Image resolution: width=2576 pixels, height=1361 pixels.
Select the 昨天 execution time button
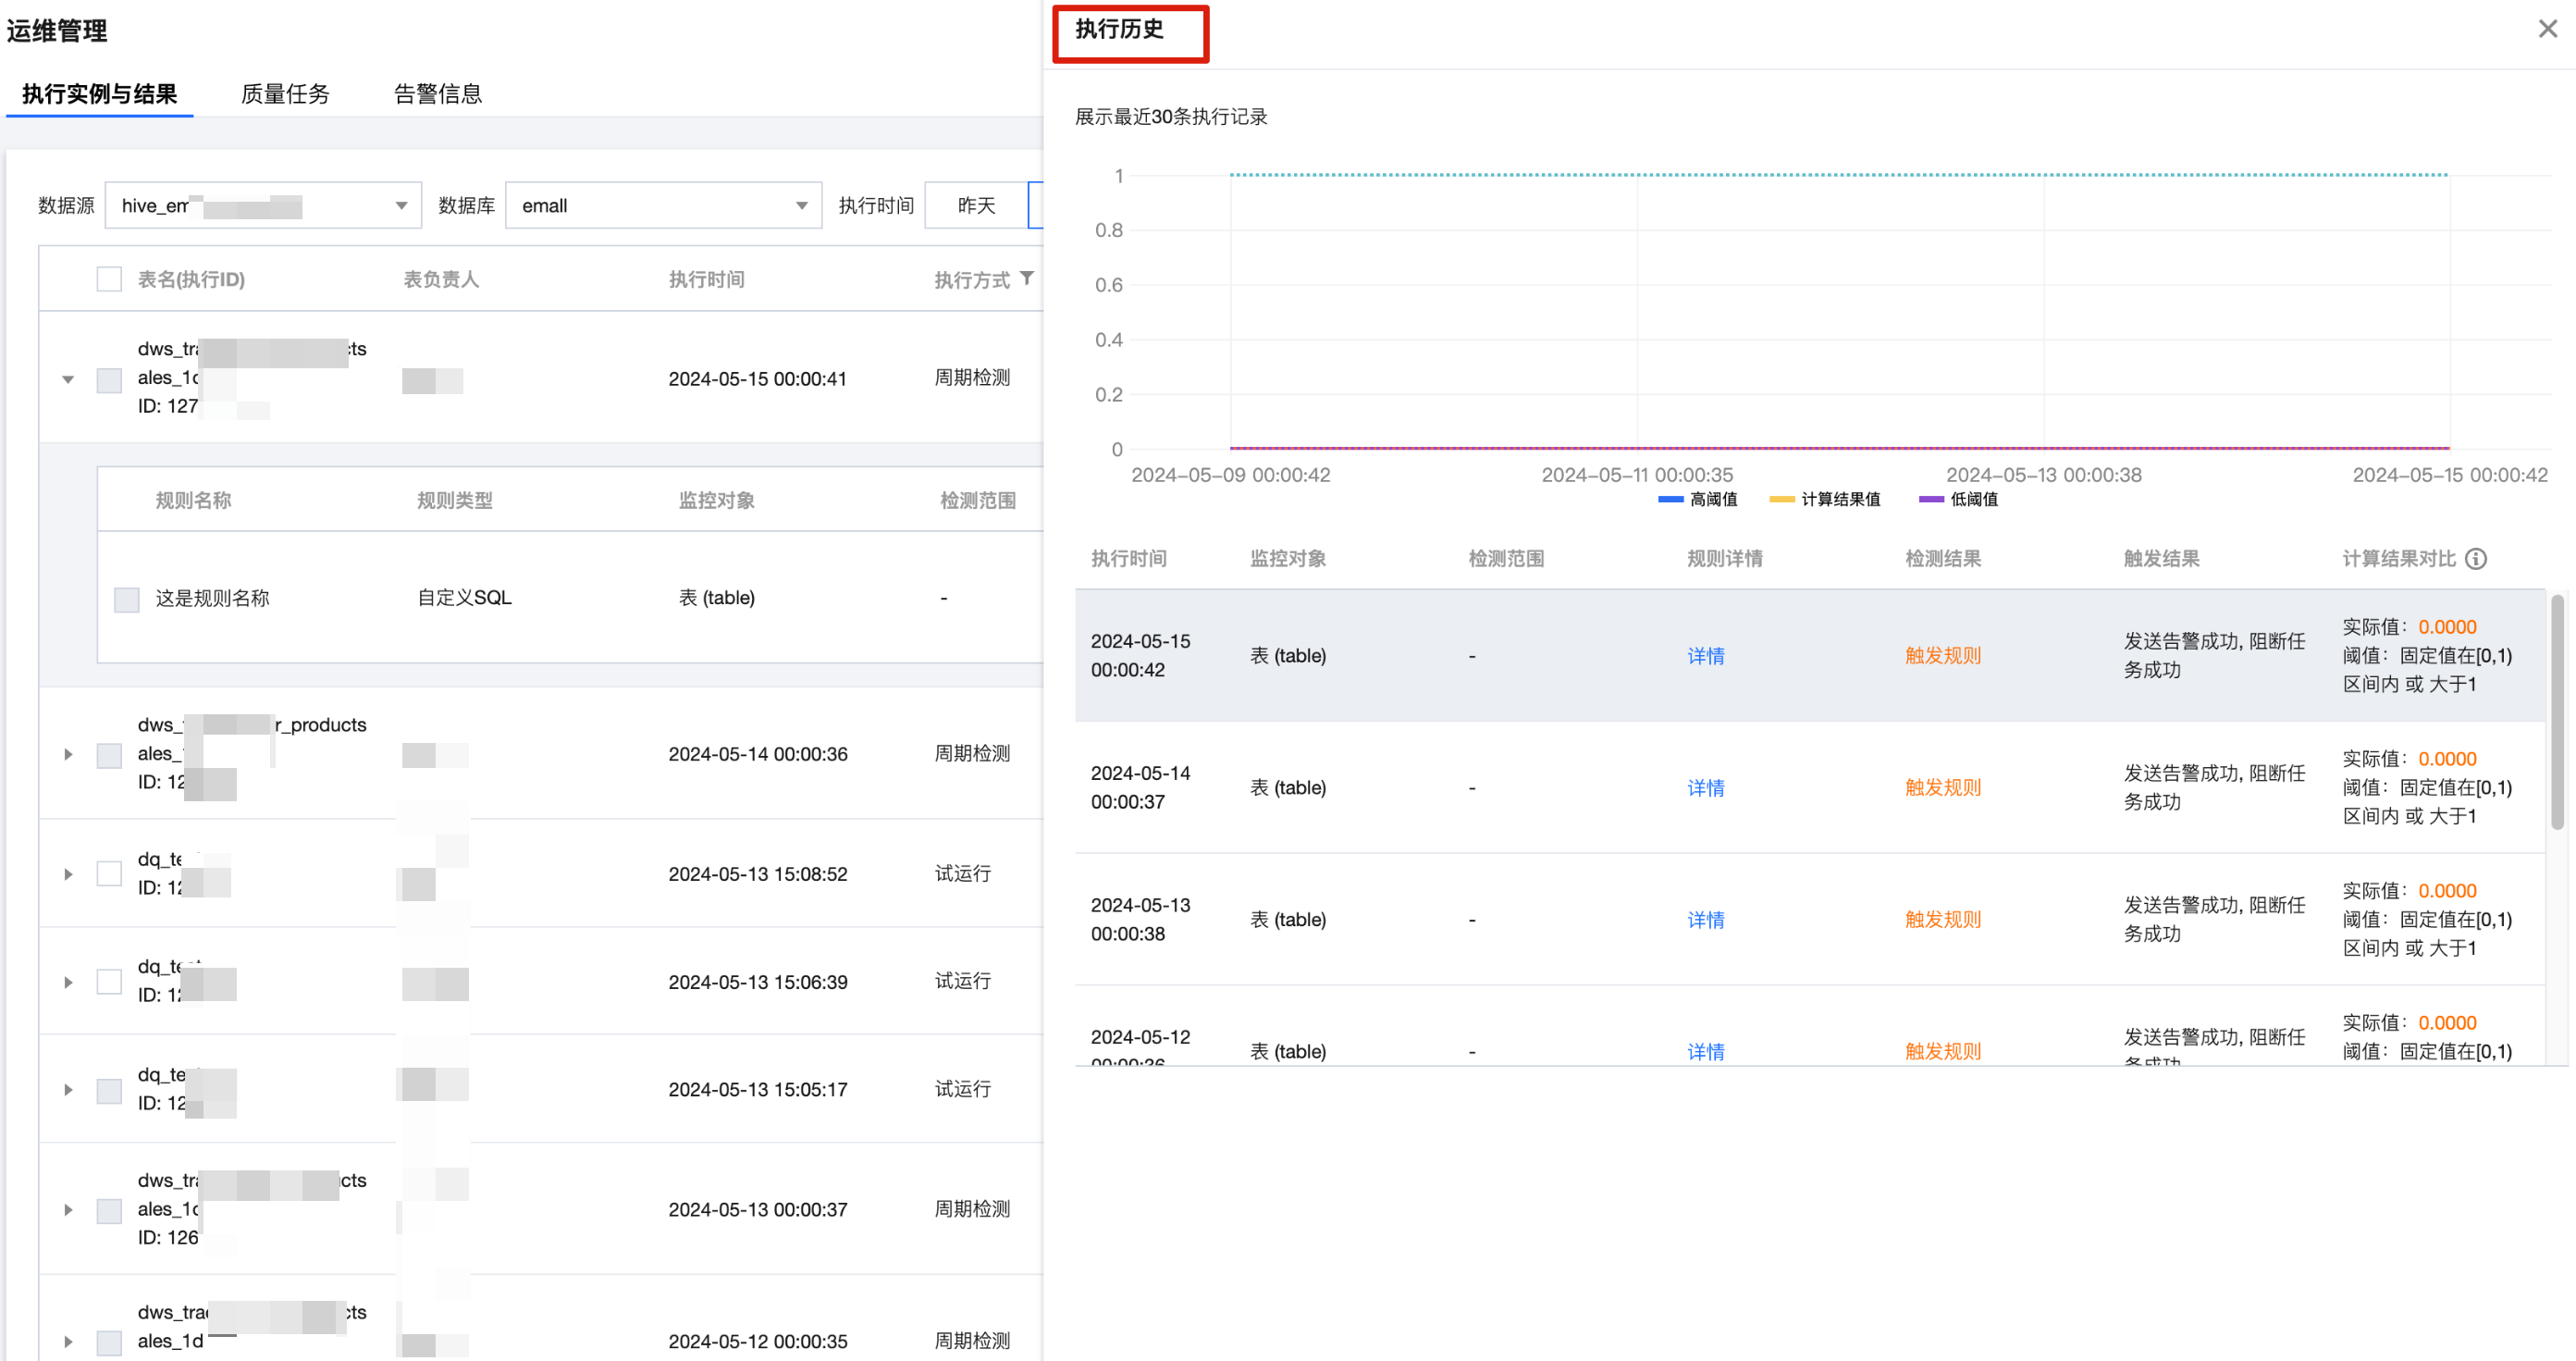click(976, 206)
